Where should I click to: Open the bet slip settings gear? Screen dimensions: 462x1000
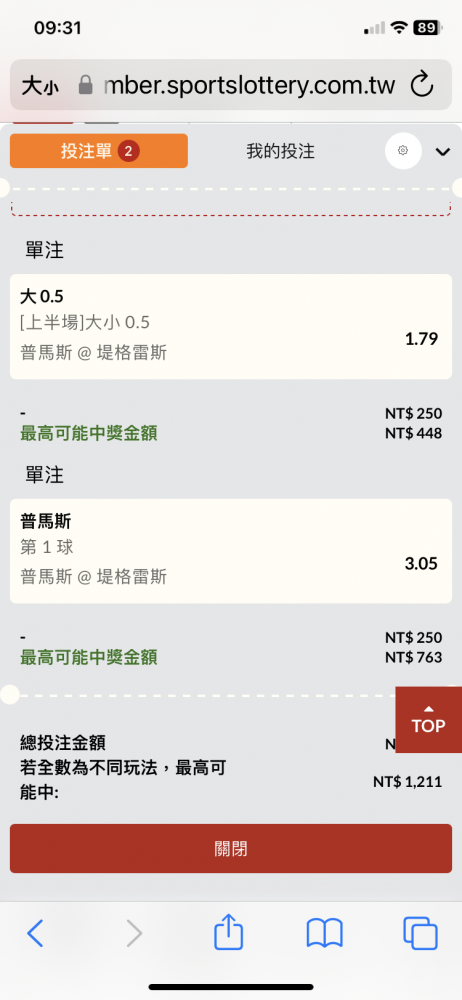coord(403,151)
